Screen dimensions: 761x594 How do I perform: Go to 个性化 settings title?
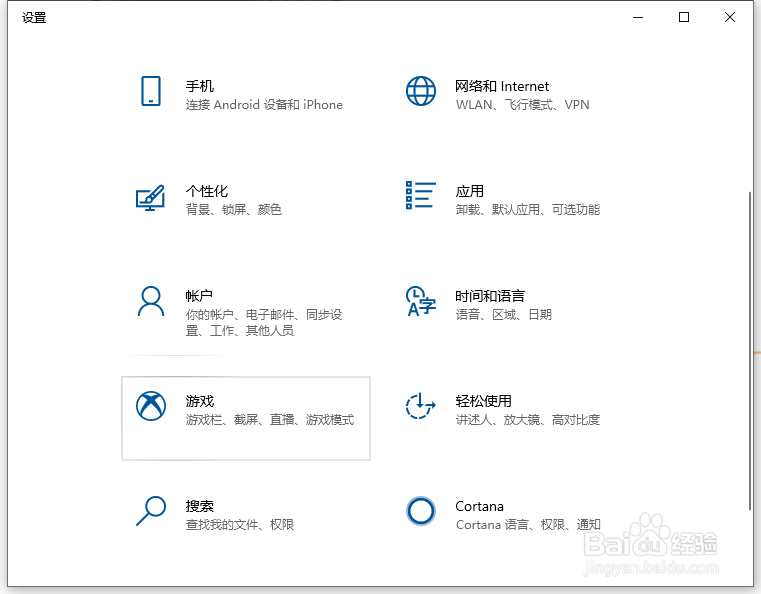click(x=207, y=191)
